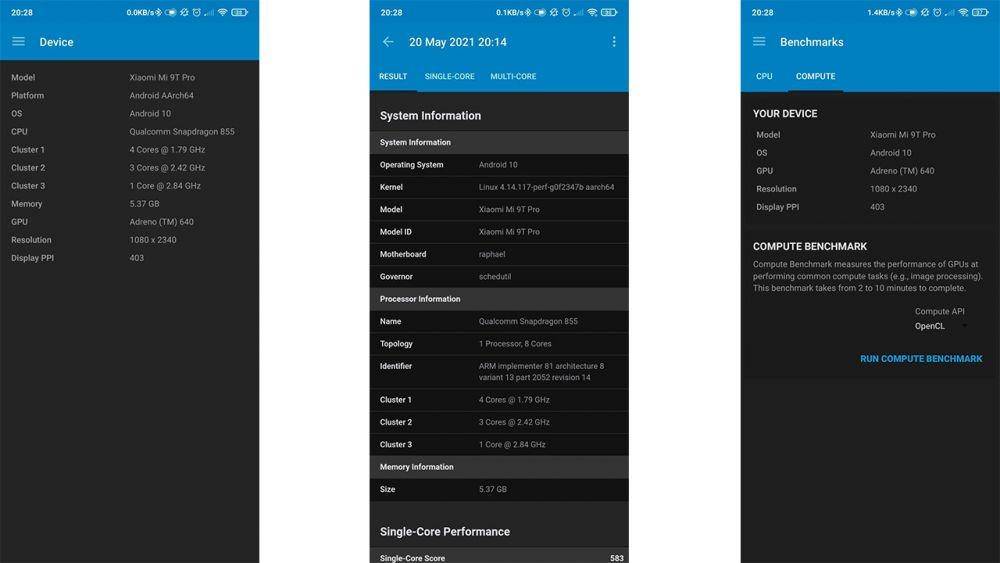Tap Adreno (TM) 640 on Device screen
The width and height of the screenshot is (1000, 563).
pyautogui.click(x=161, y=222)
